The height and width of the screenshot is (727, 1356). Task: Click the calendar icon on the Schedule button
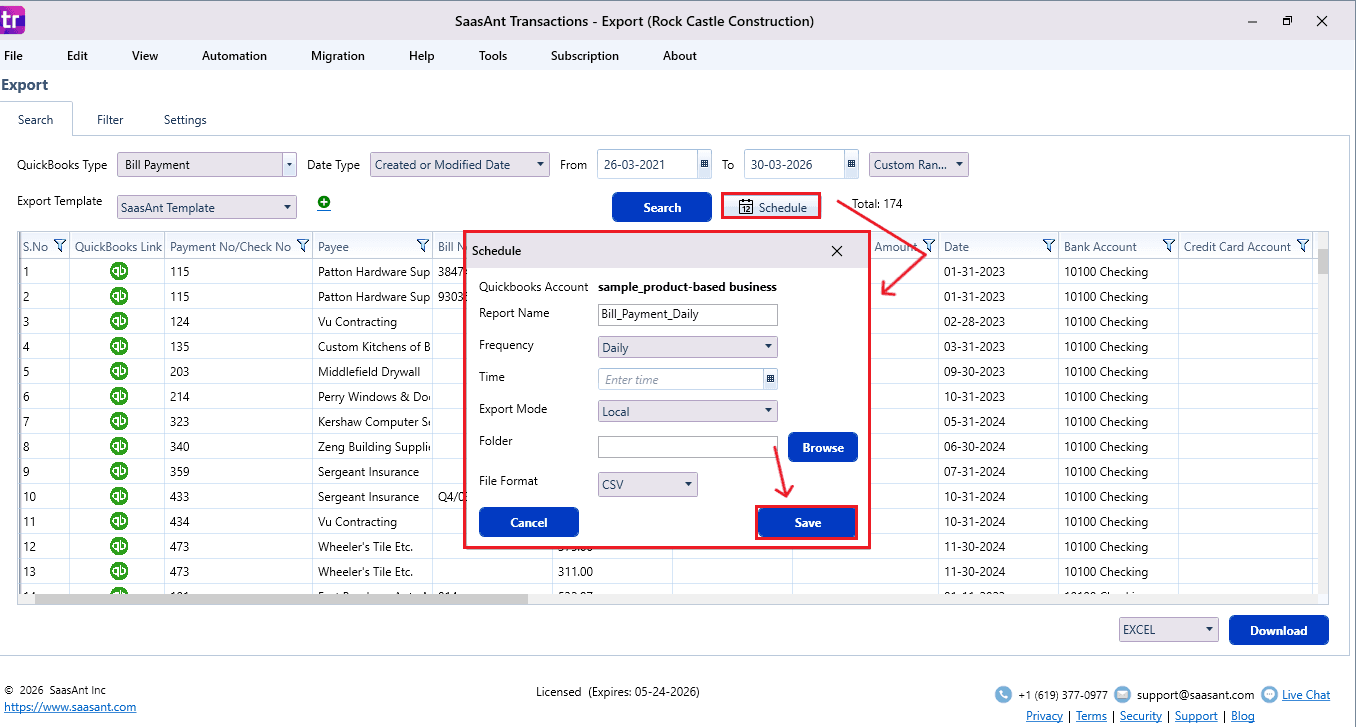746,206
